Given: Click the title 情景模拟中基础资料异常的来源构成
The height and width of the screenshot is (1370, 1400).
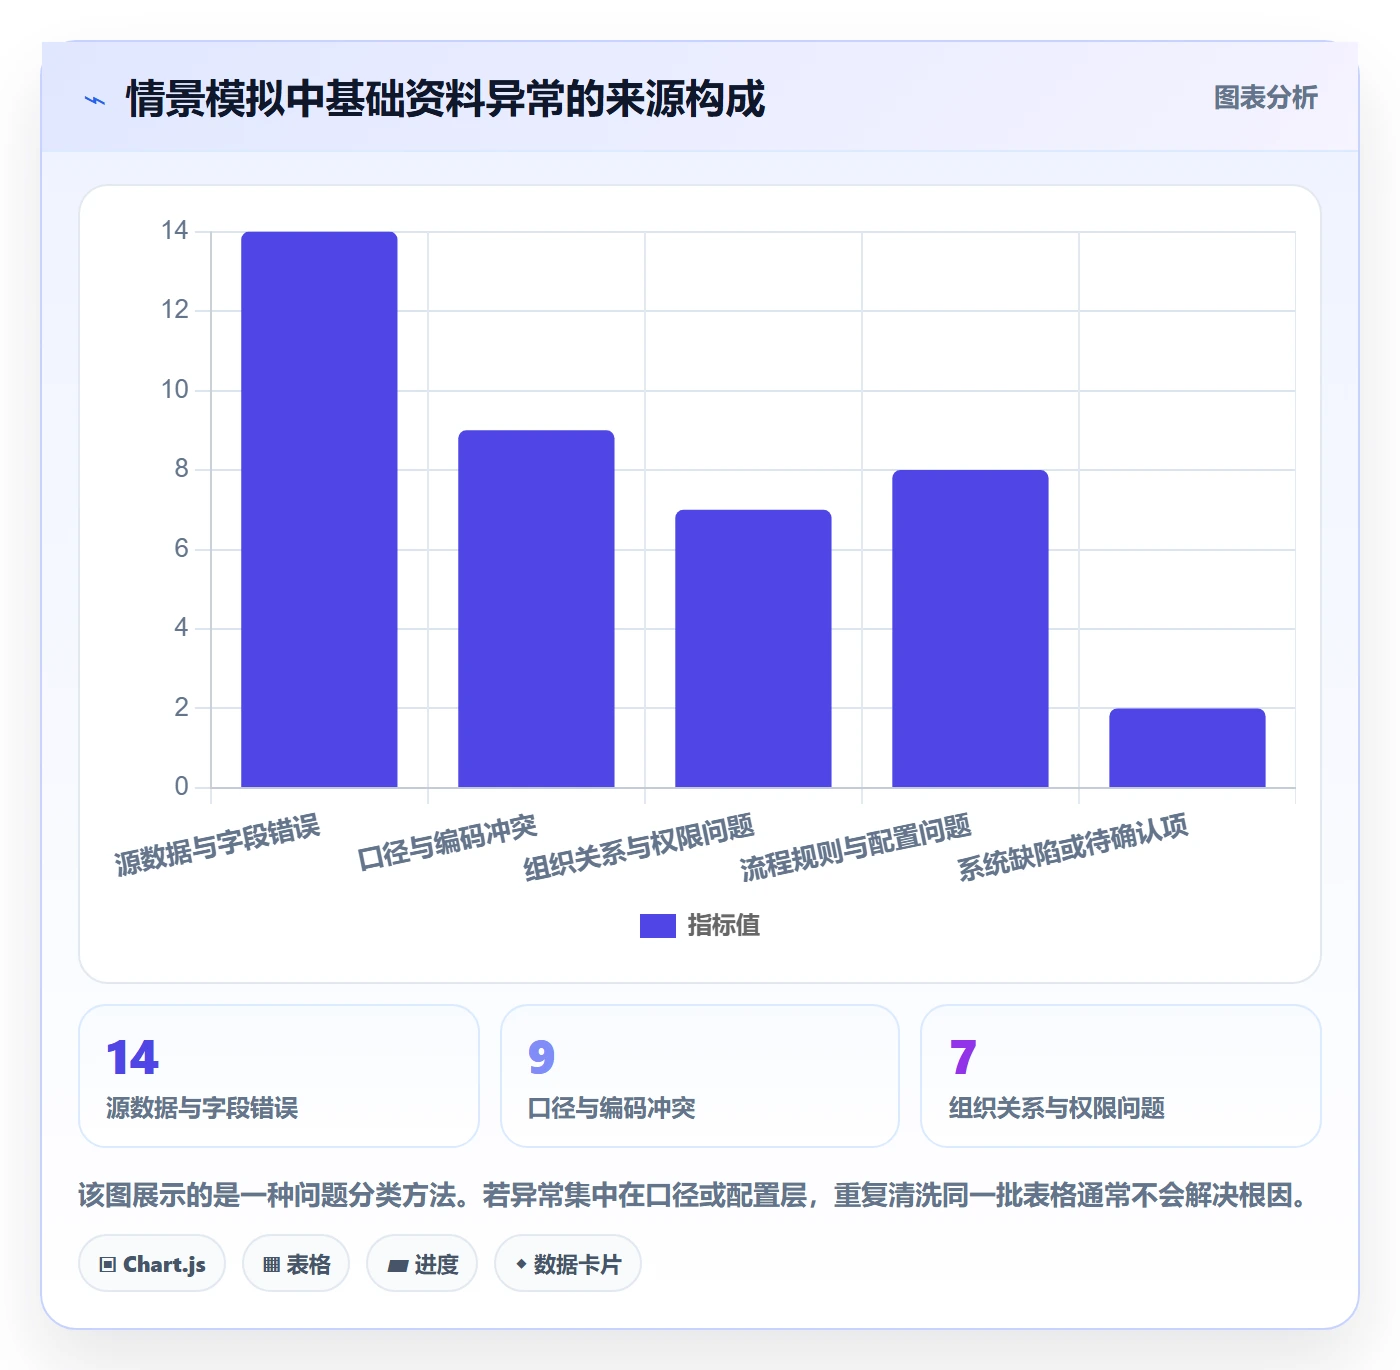Looking at the screenshot, I should tap(446, 99).
